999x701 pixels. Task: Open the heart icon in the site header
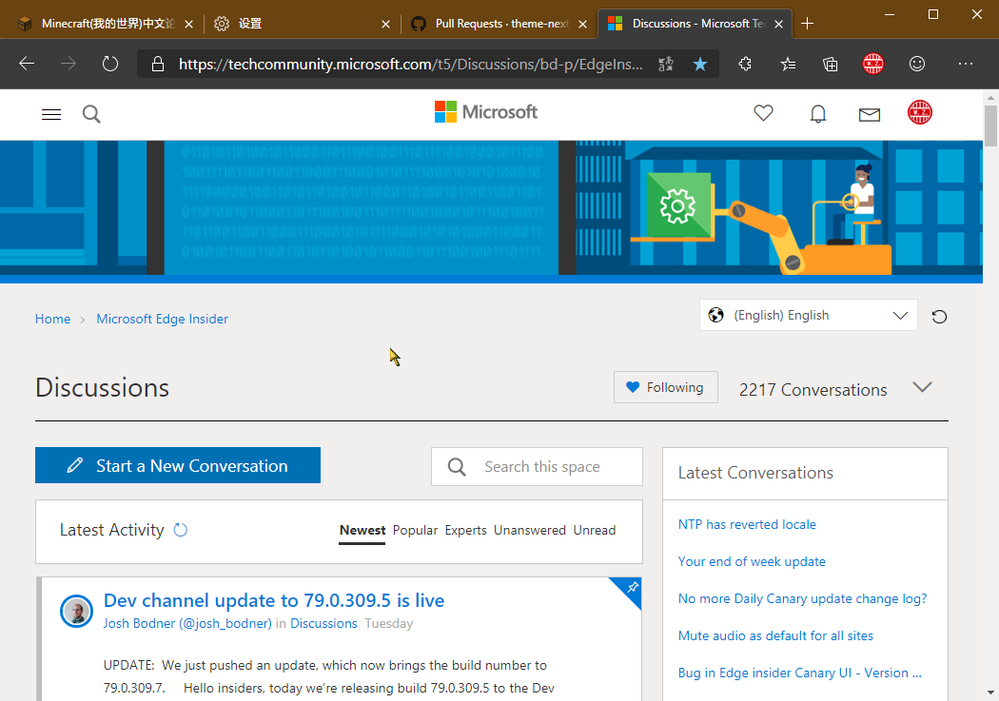[763, 113]
